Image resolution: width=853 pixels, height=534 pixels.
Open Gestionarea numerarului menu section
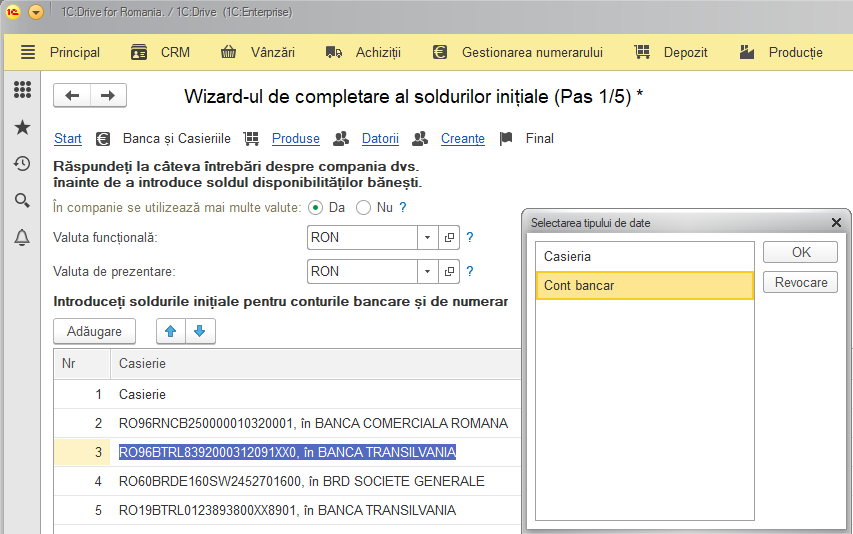517,52
